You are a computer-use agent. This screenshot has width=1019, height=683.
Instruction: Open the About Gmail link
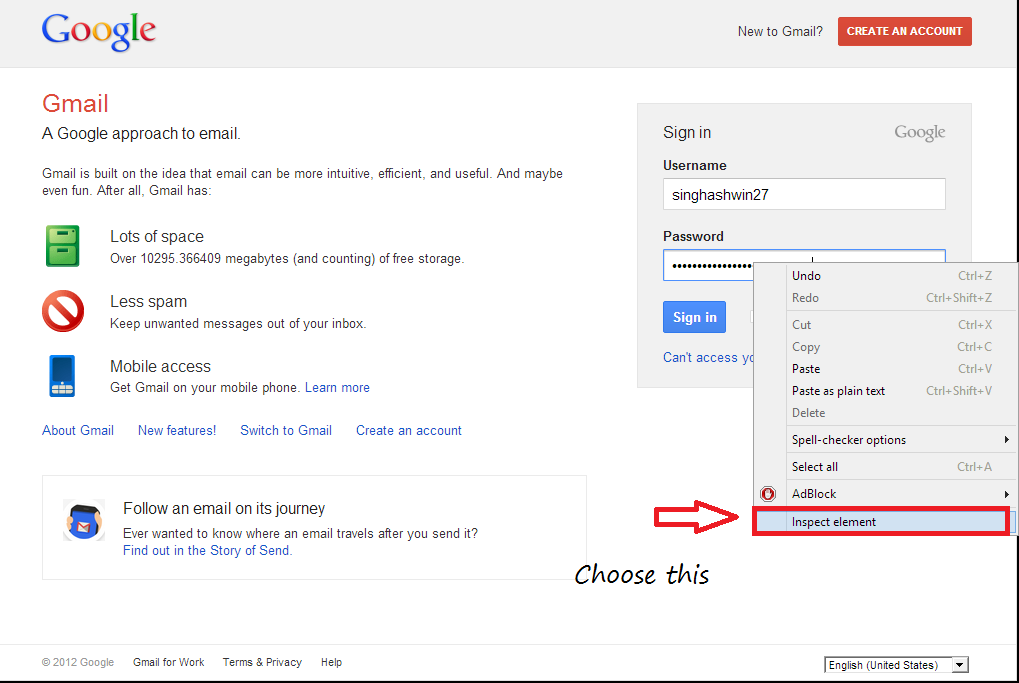(78, 430)
